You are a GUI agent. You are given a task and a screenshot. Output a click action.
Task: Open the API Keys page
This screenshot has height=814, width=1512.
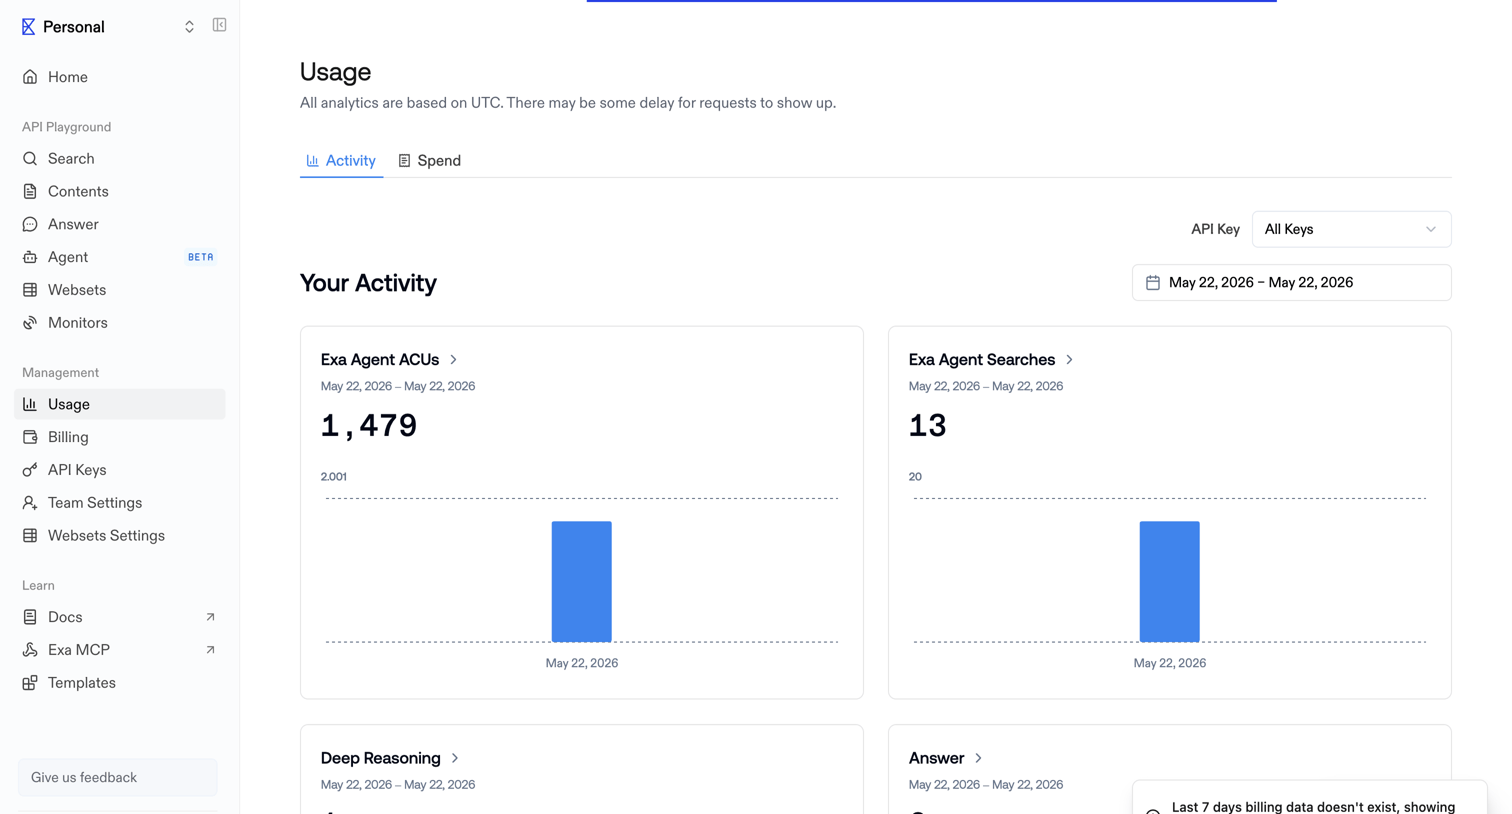(120, 470)
